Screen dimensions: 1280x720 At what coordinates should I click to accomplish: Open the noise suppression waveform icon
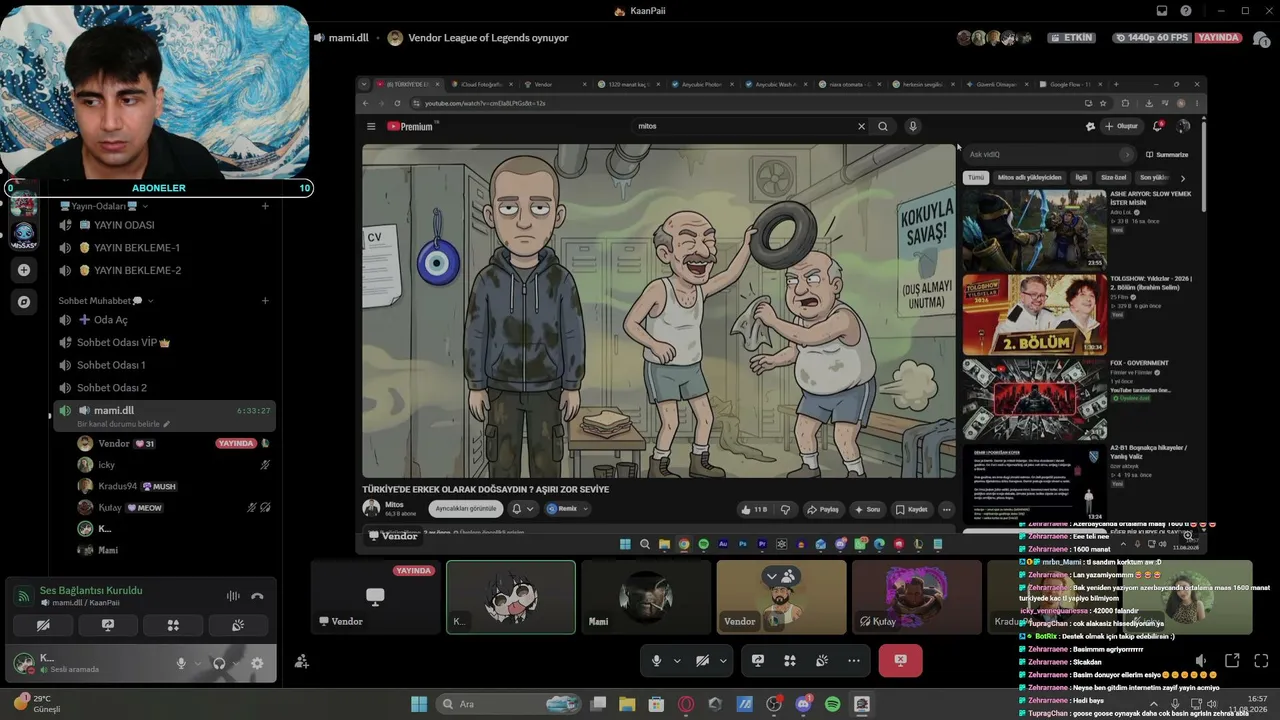pos(233,596)
